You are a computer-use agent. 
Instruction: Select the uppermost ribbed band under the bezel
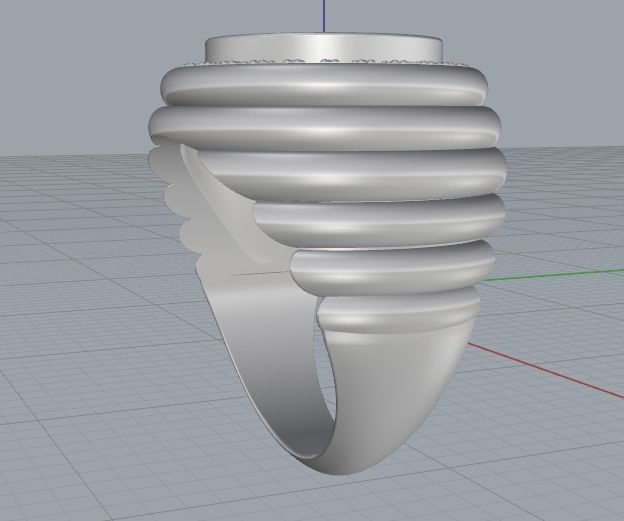pos(324,84)
